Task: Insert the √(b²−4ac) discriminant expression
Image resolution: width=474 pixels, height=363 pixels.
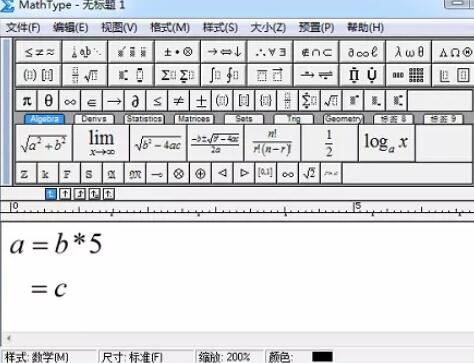Action: click(x=158, y=143)
